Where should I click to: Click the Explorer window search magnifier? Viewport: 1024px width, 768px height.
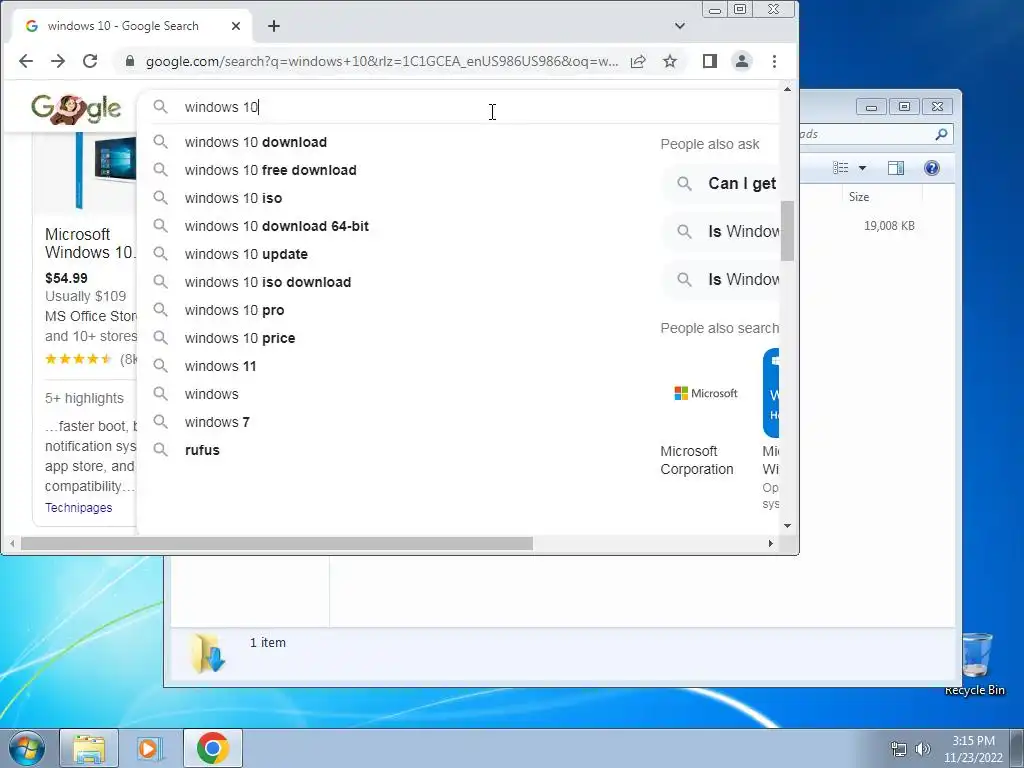pyautogui.click(x=941, y=135)
